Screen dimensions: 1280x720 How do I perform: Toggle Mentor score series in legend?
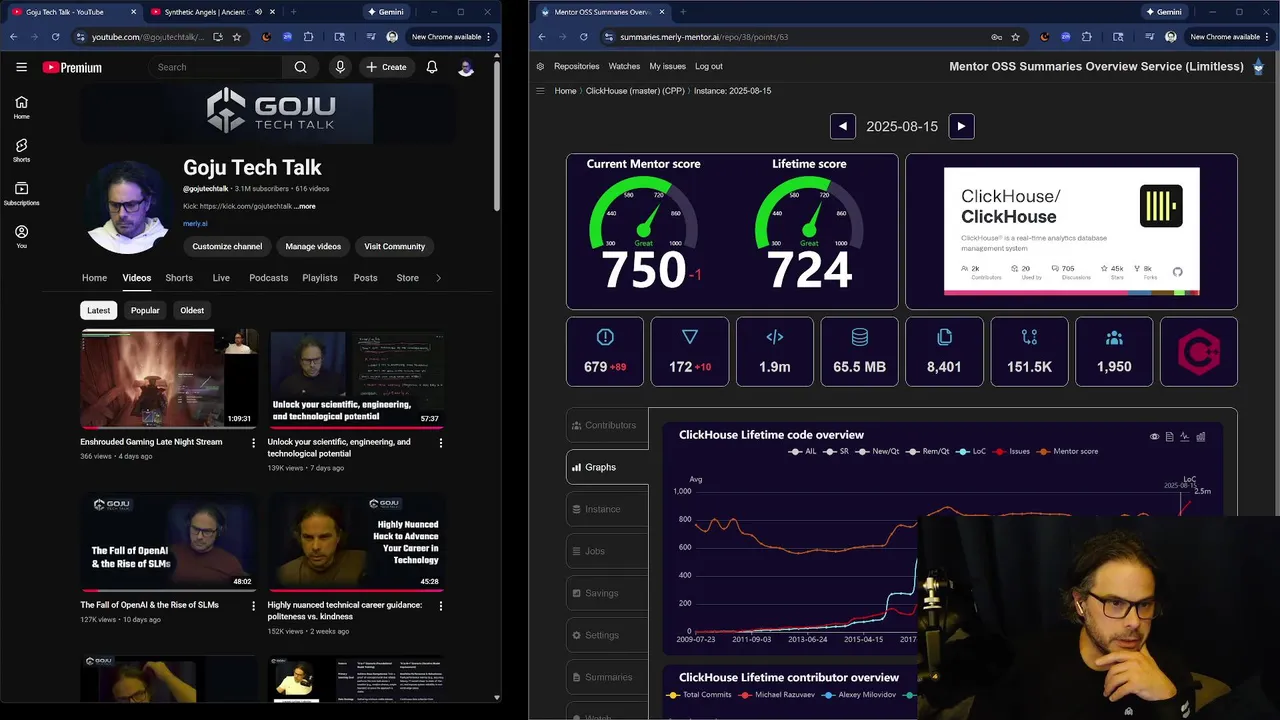(1067, 451)
